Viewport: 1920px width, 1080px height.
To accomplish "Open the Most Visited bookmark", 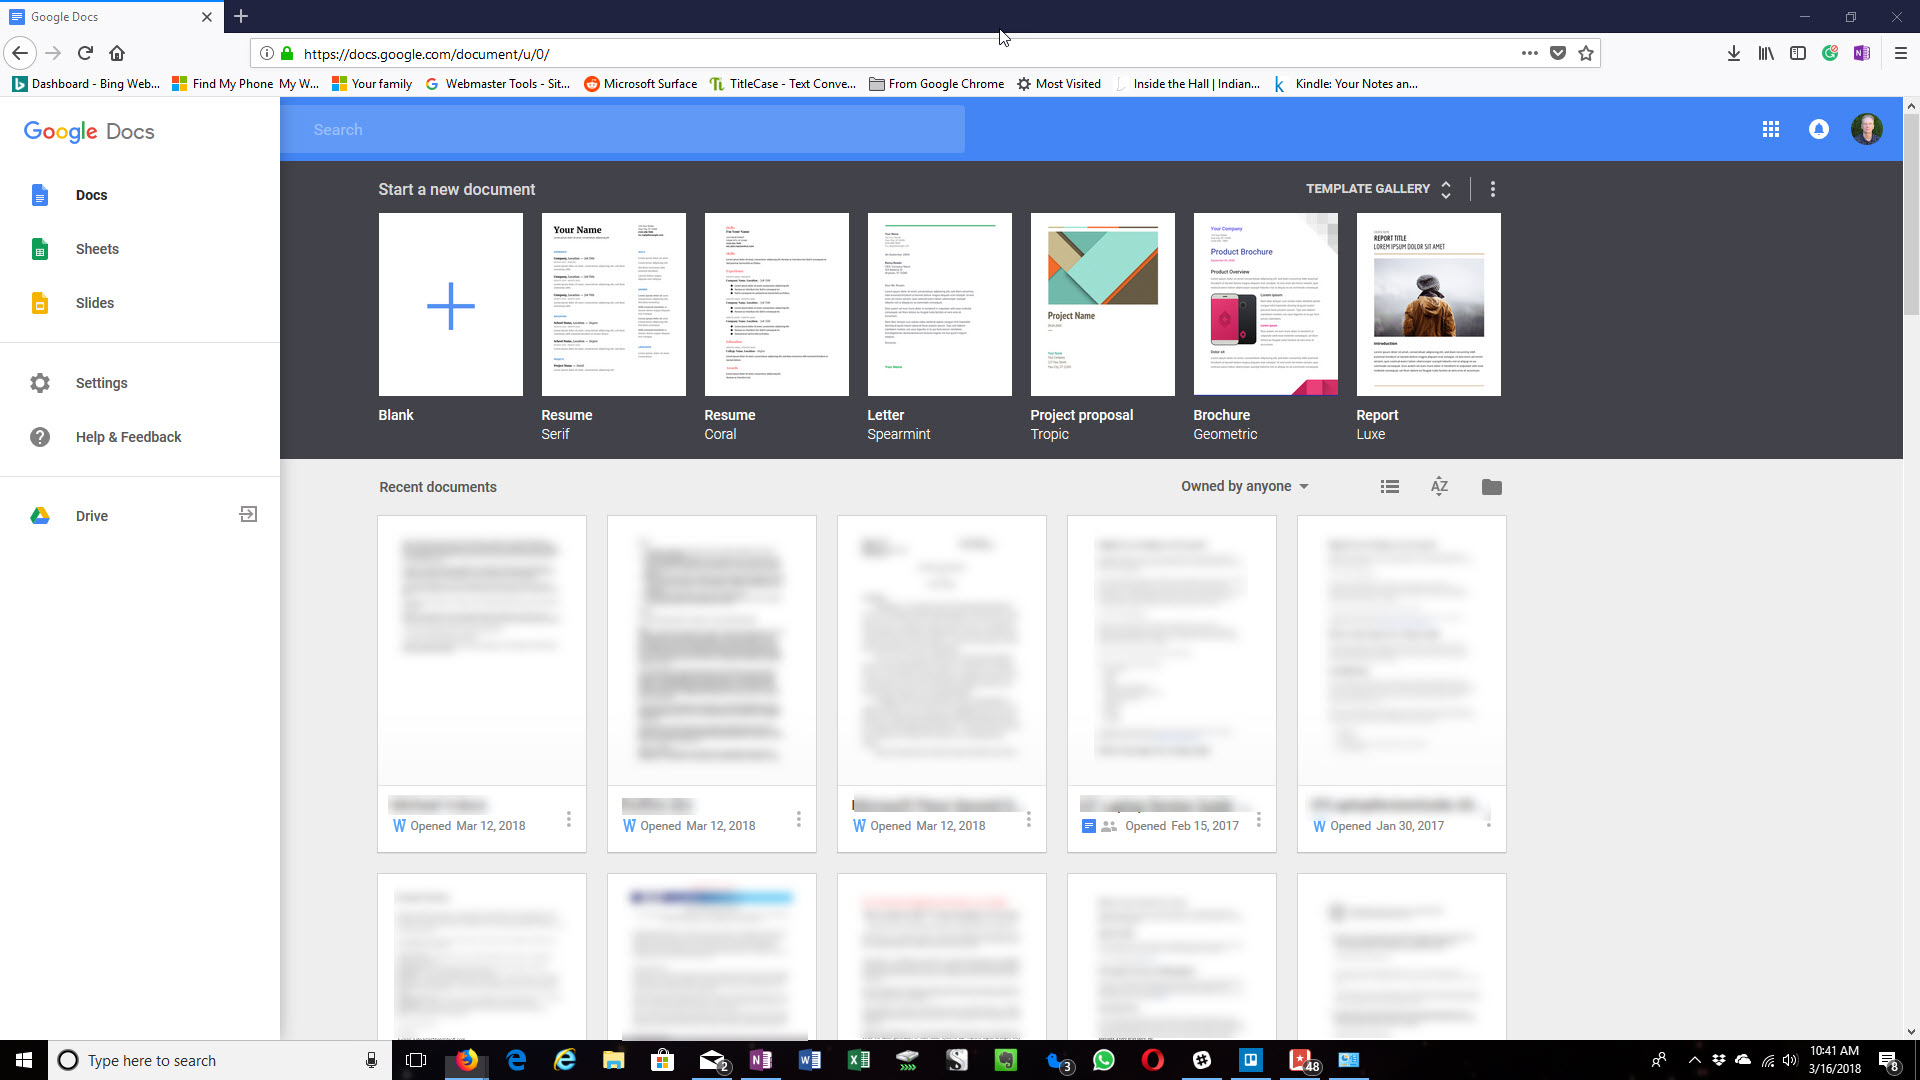I will coord(1059,84).
